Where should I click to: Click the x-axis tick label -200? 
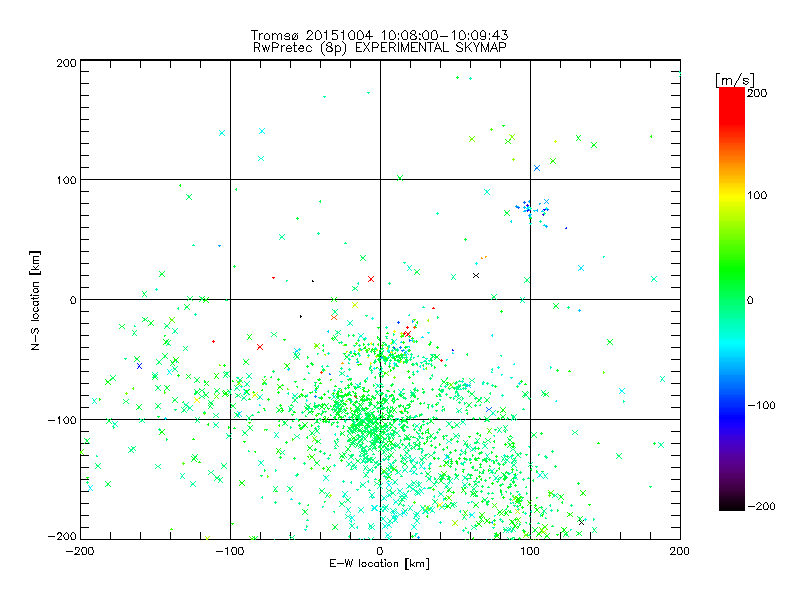(80, 552)
